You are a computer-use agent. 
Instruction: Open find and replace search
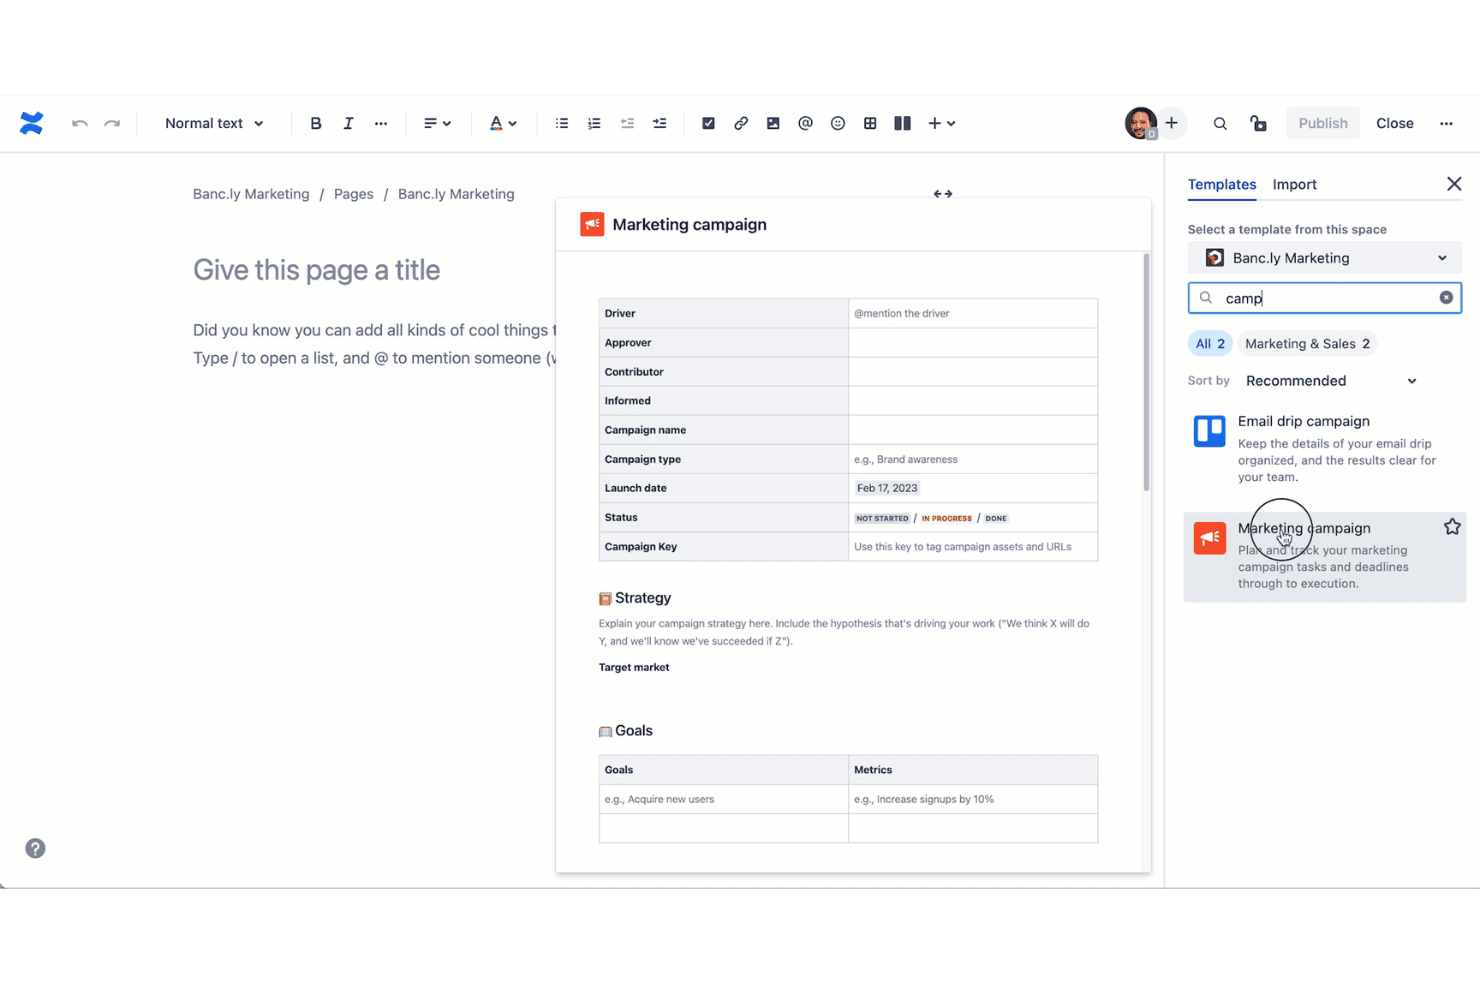(x=1220, y=123)
